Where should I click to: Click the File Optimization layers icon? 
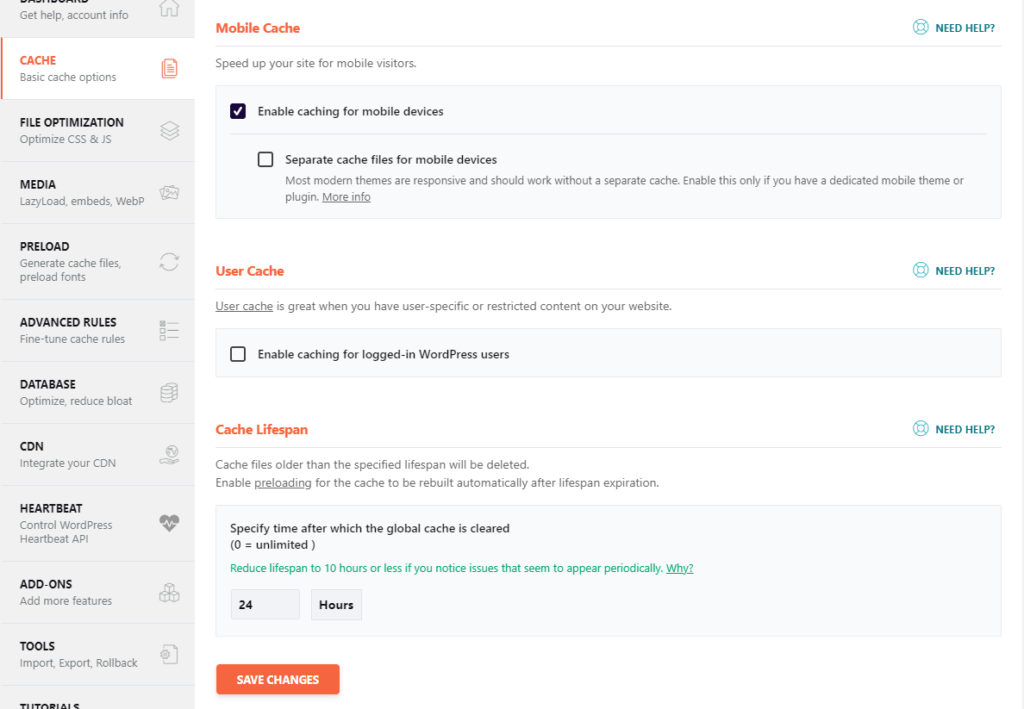tap(169, 130)
